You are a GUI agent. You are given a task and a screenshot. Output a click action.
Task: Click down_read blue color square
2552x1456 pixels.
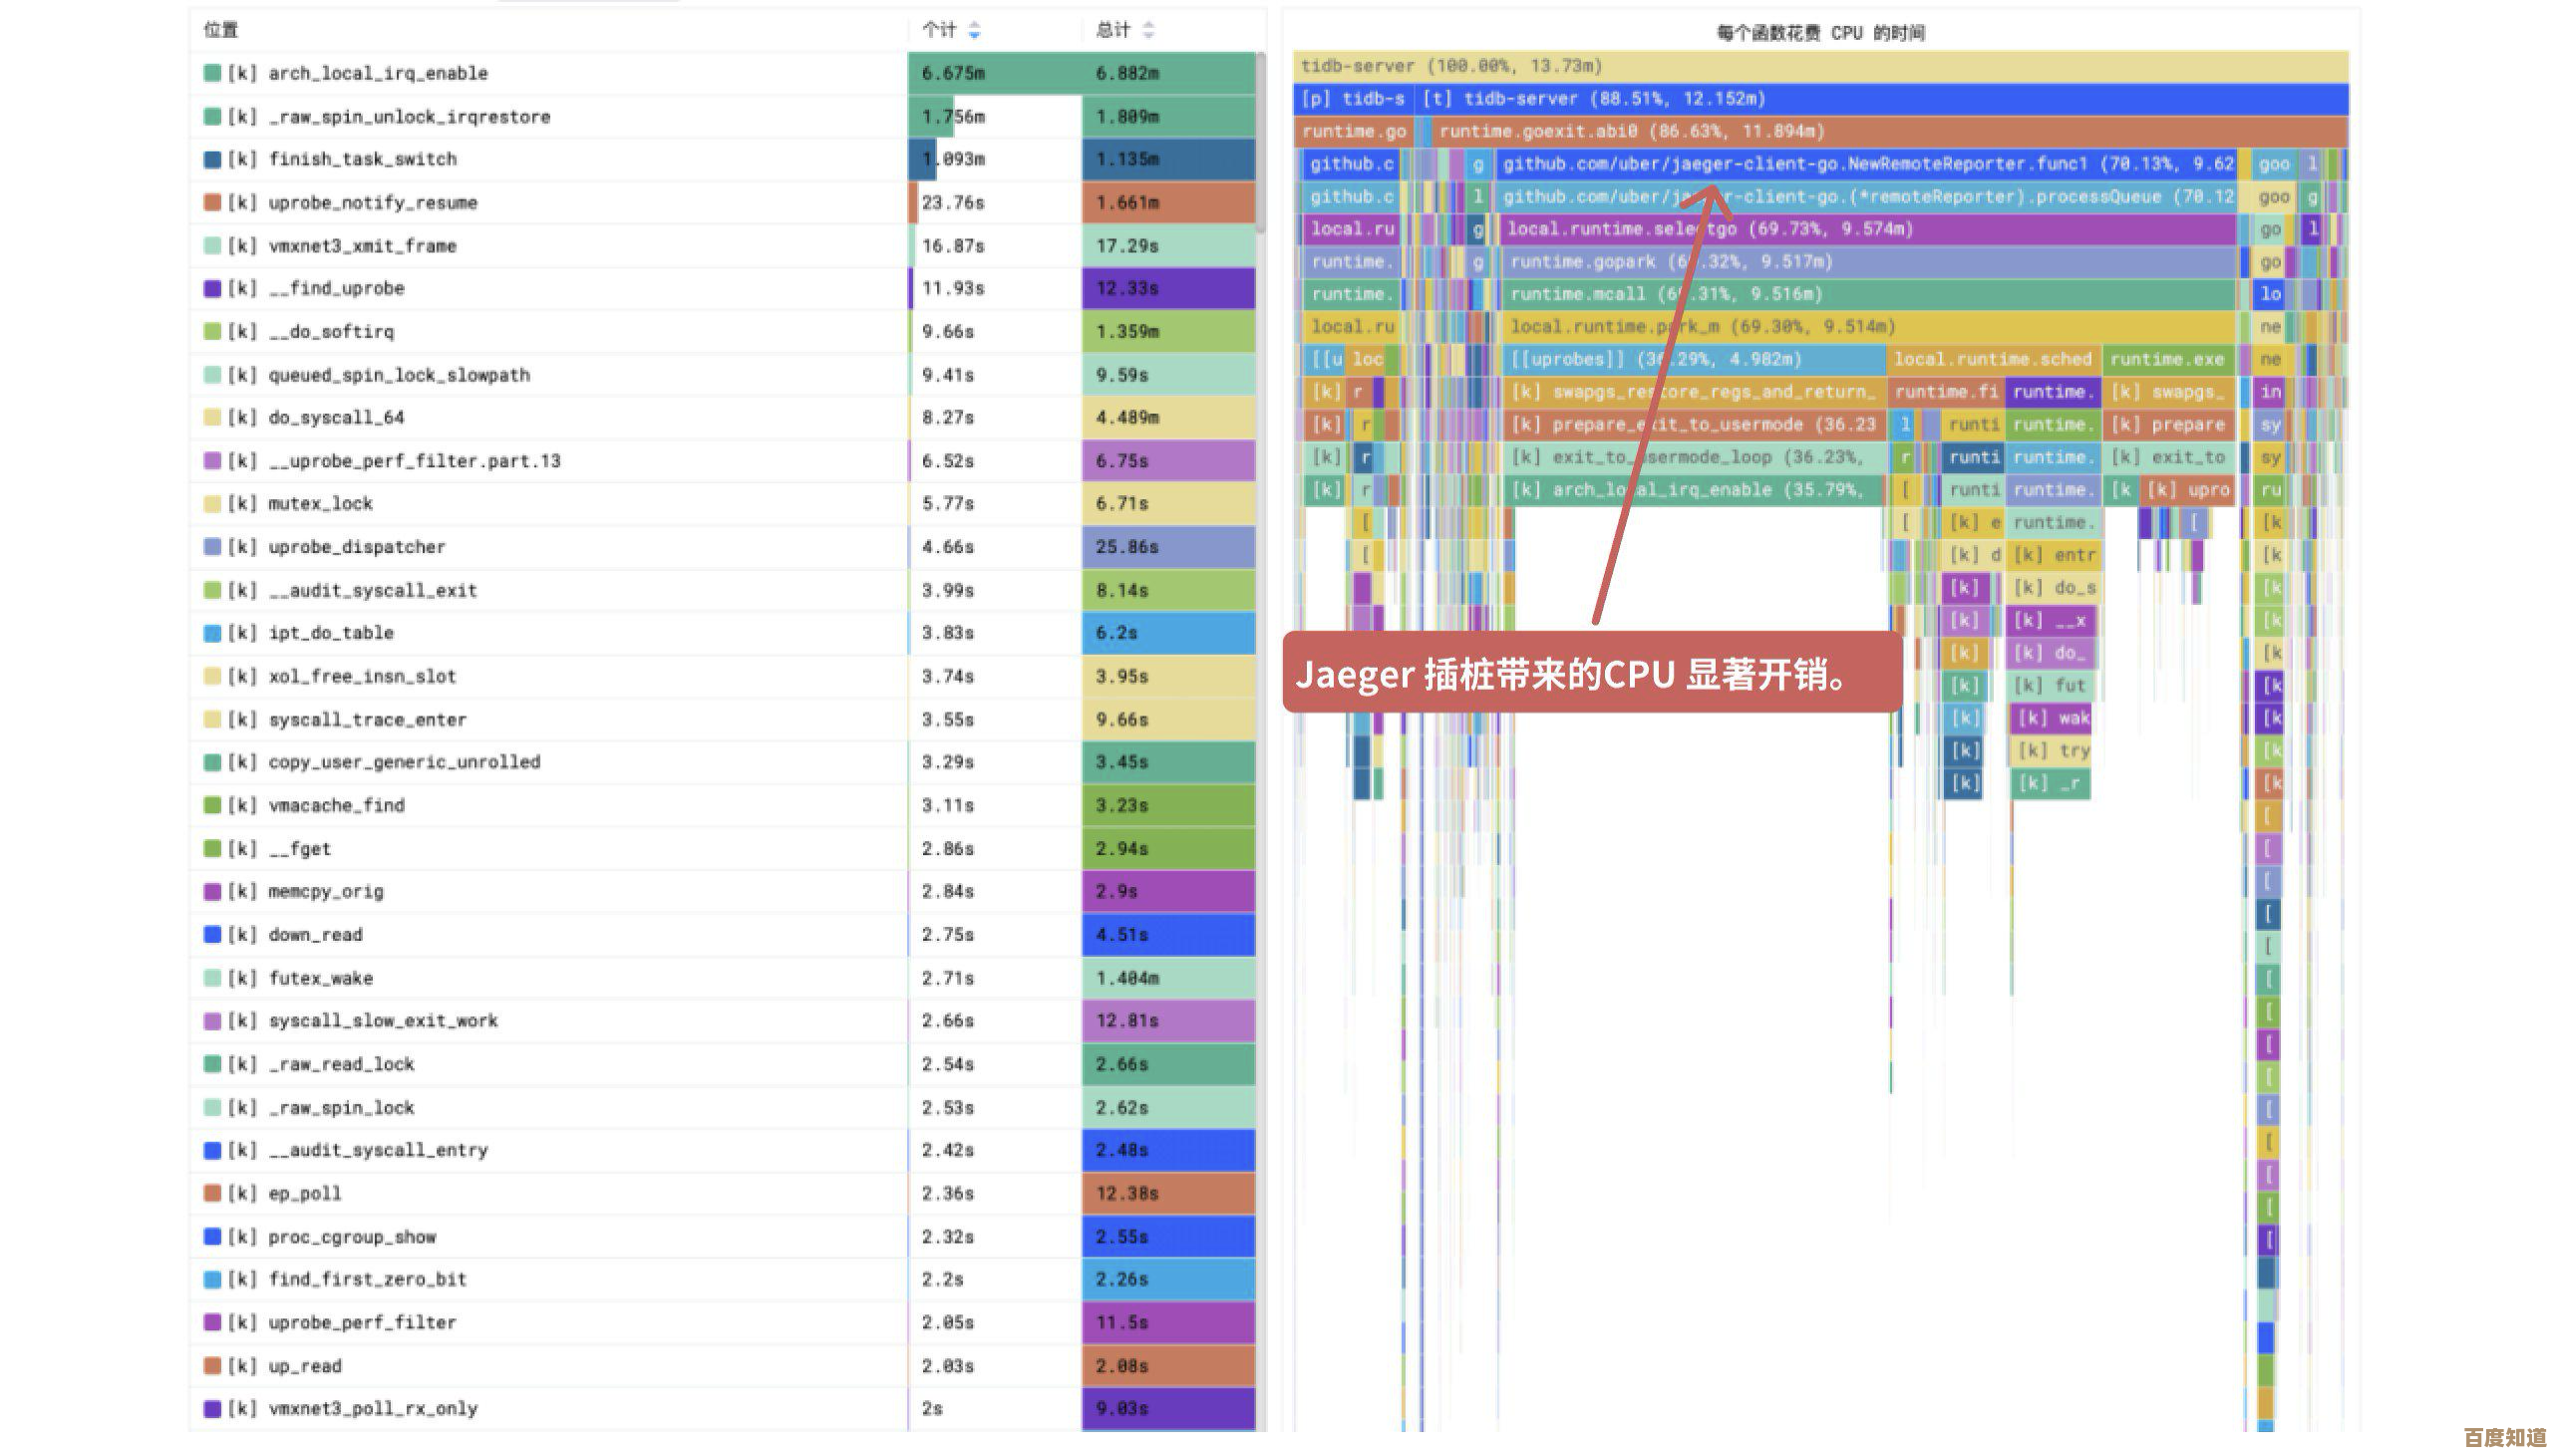(x=212, y=934)
